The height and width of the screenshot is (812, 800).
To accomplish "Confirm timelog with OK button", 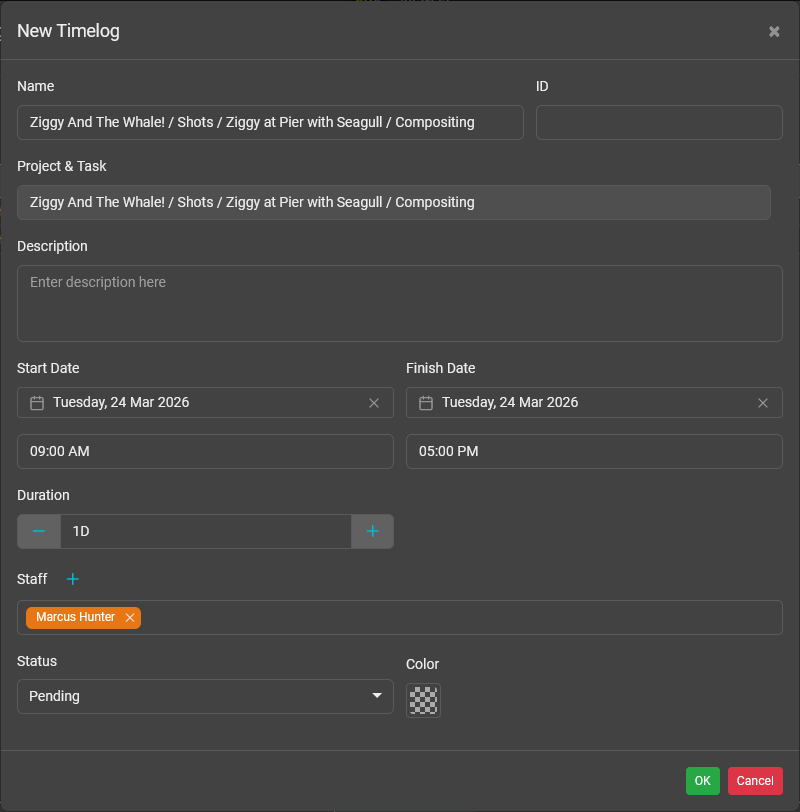I will pos(702,781).
